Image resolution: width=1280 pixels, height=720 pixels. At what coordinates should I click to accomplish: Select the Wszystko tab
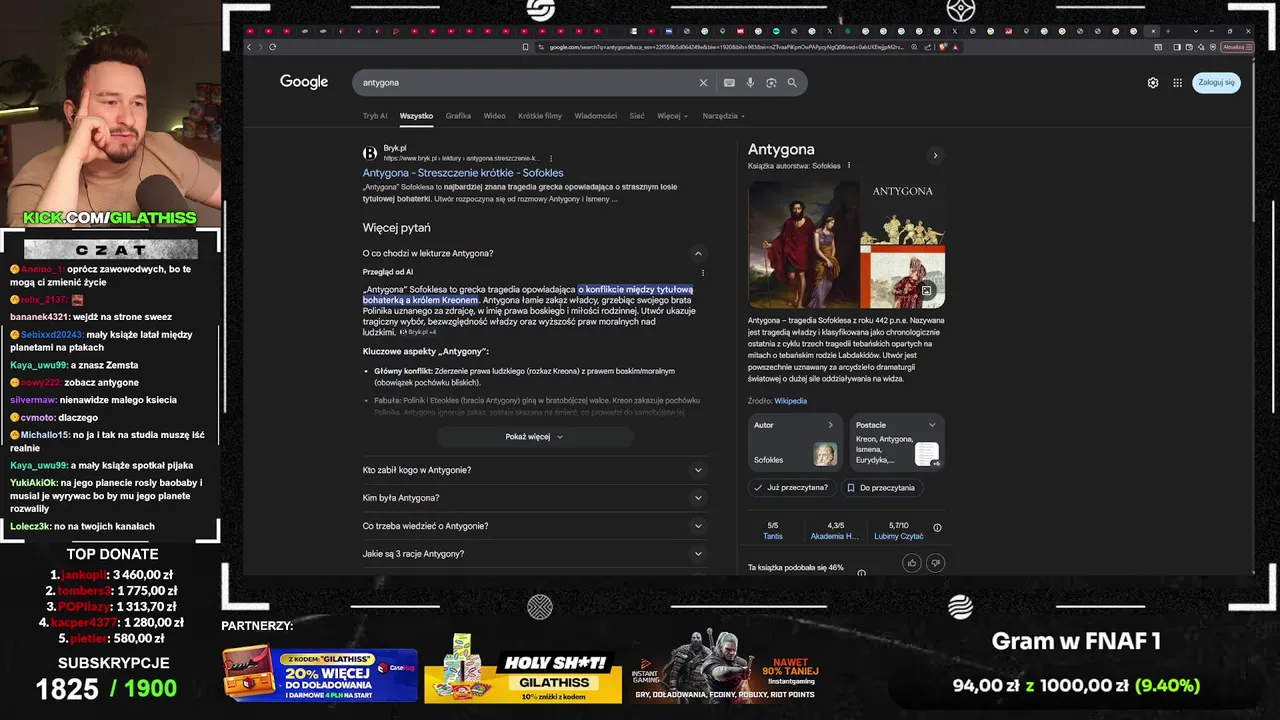click(x=416, y=116)
